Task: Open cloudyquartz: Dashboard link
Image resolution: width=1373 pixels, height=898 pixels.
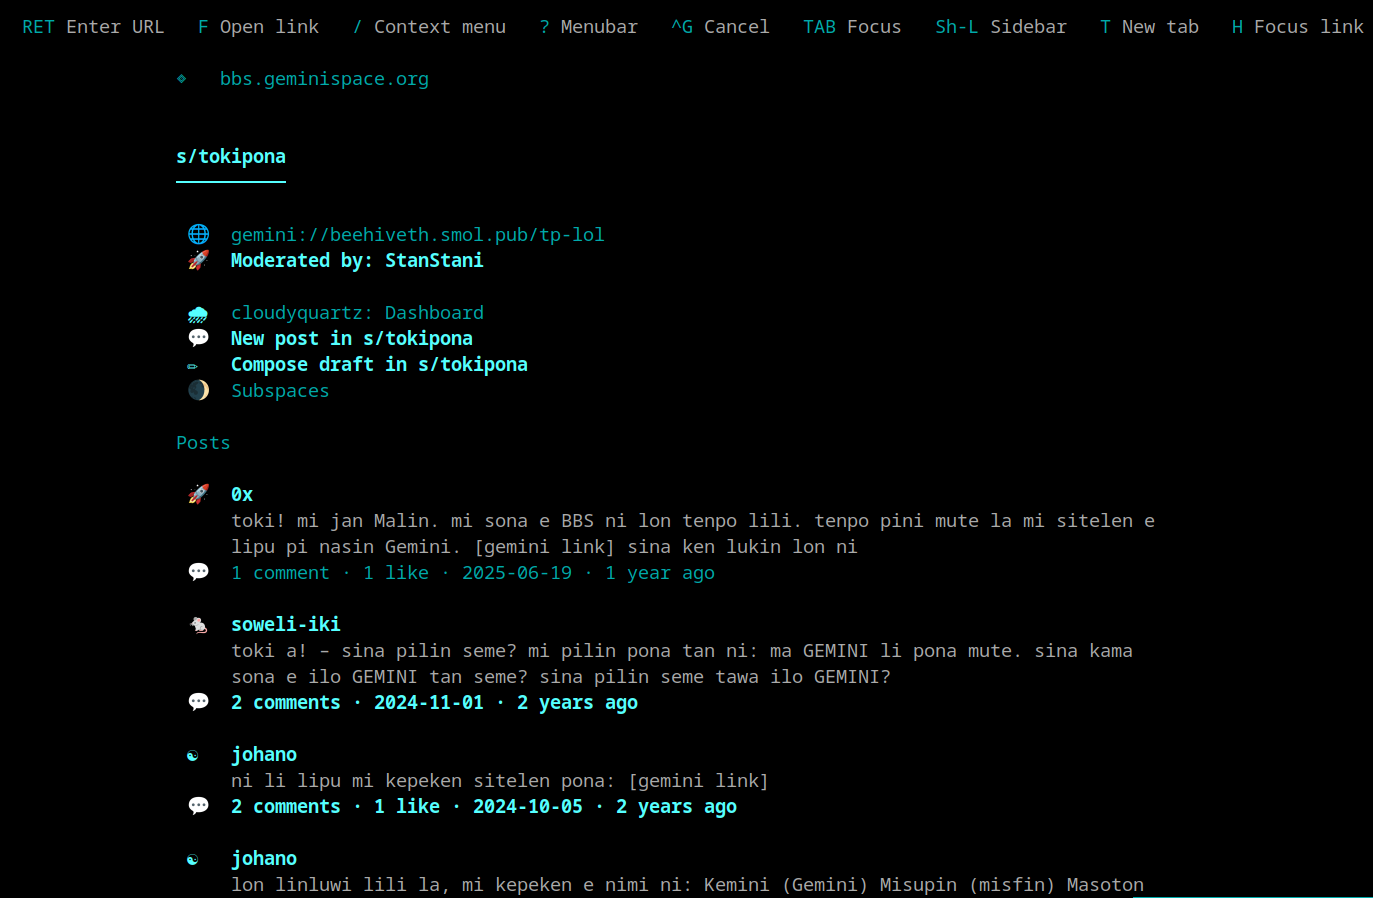Action: pyautogui.click(x=357, y=313)
